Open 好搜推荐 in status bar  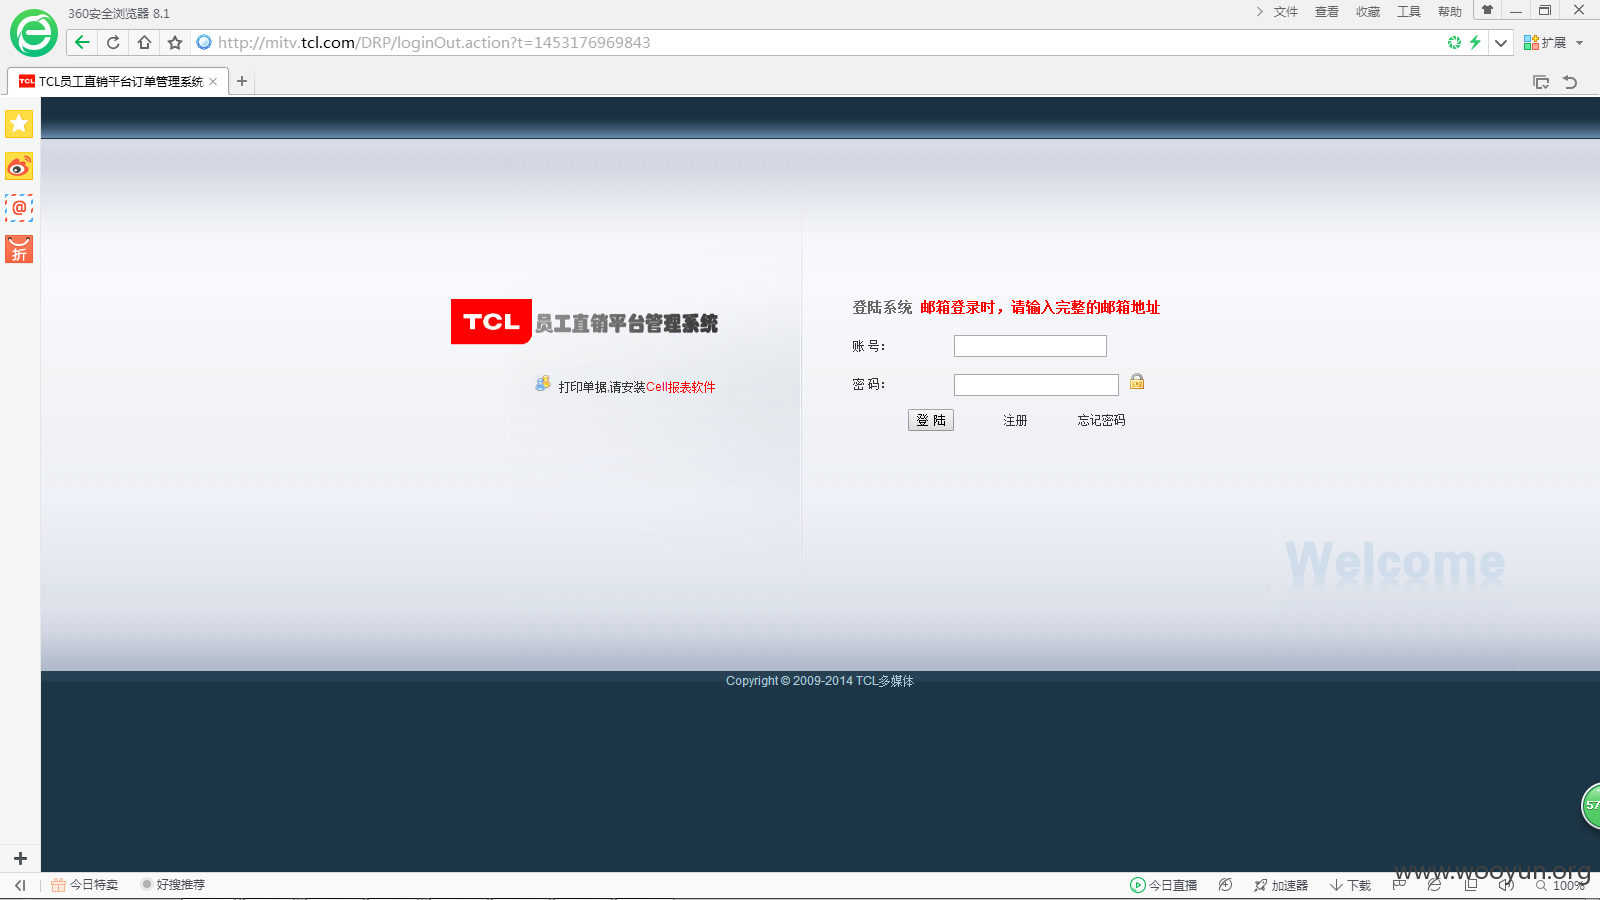(x=173, y=885)
